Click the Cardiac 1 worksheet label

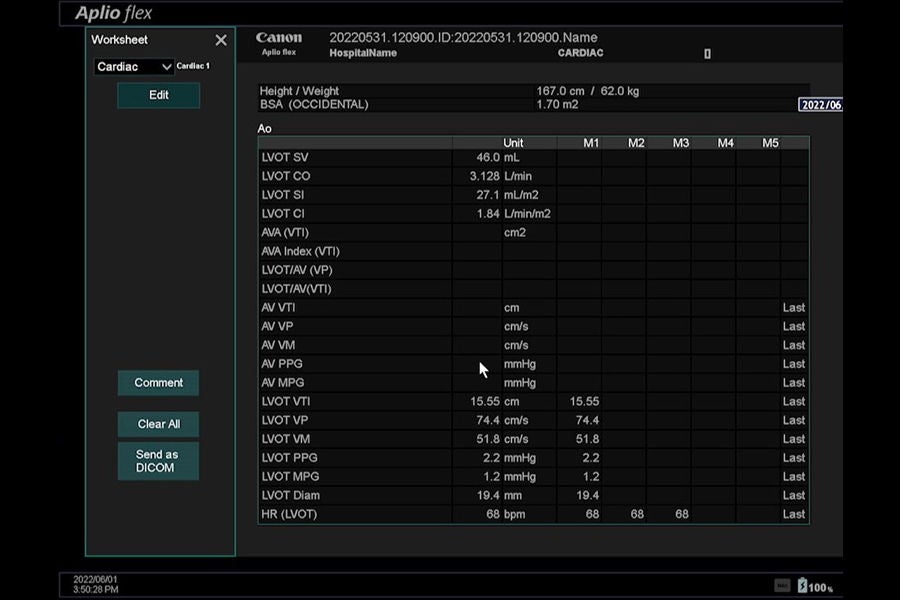click(193, 66)
